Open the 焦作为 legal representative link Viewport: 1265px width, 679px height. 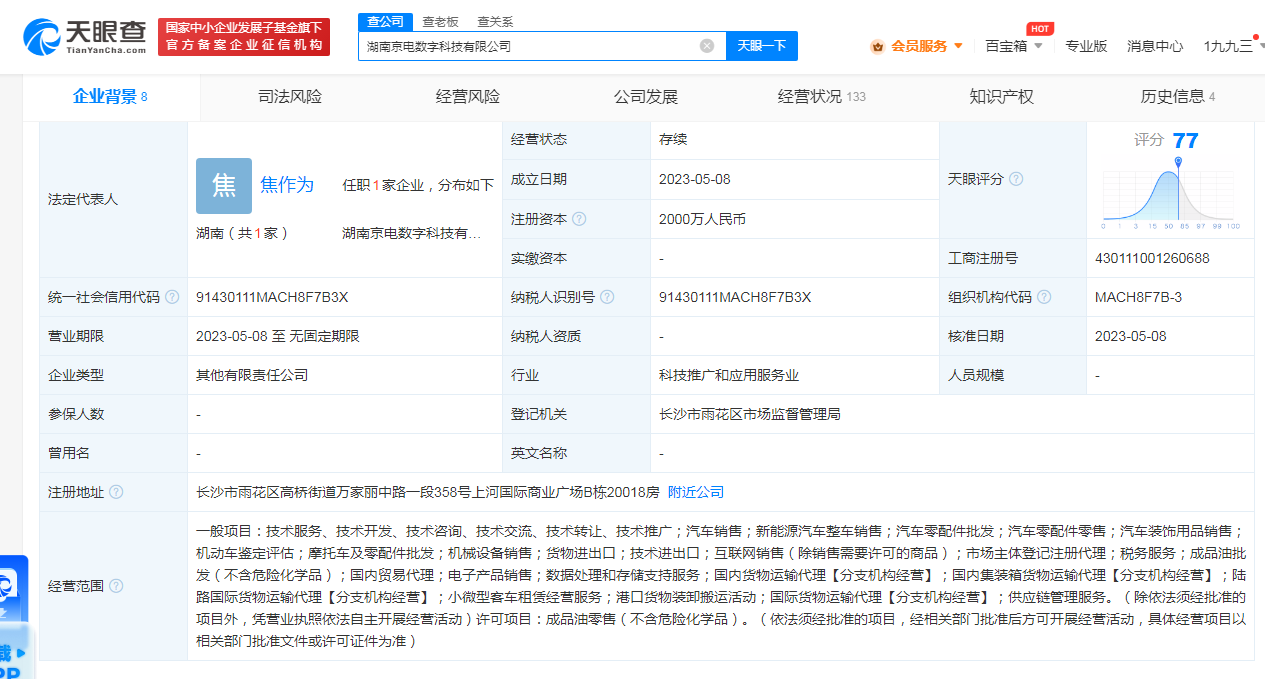287,185
